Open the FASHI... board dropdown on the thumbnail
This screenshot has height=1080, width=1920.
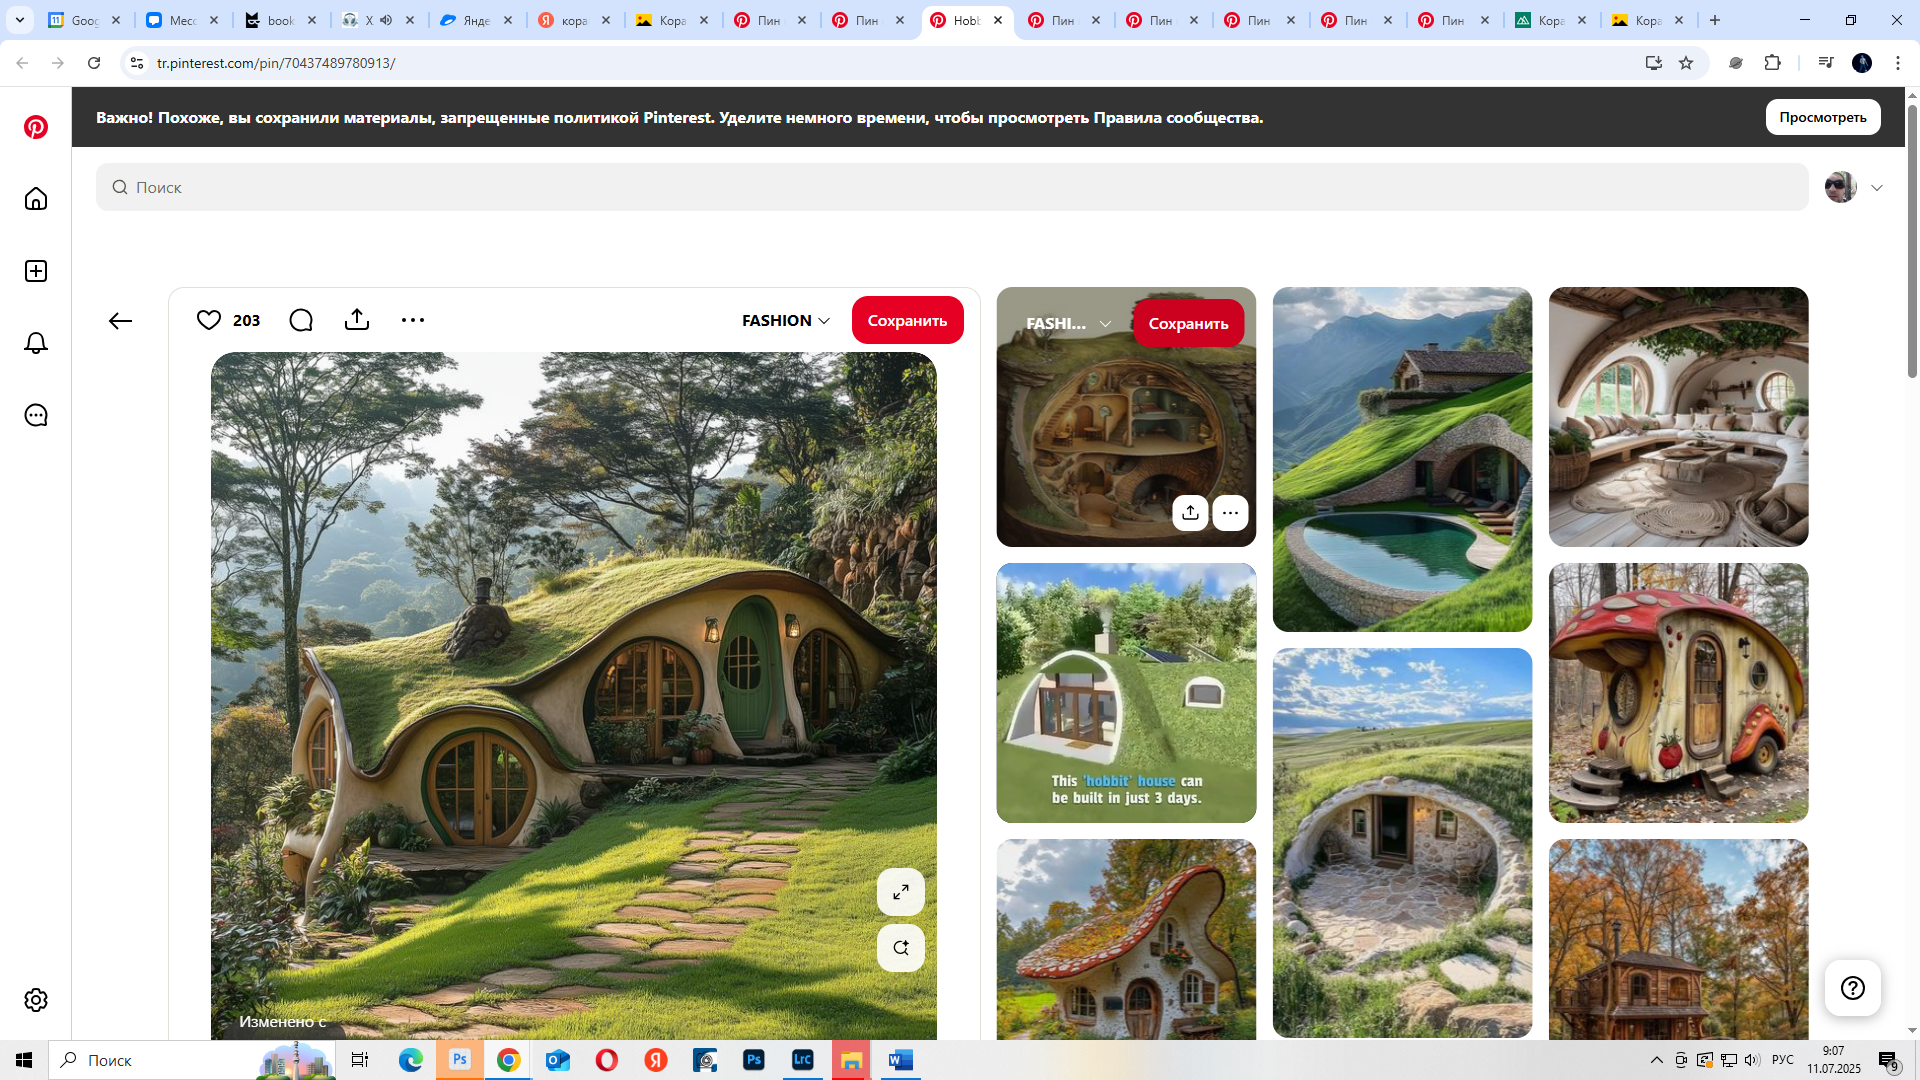click(1068, 323)
